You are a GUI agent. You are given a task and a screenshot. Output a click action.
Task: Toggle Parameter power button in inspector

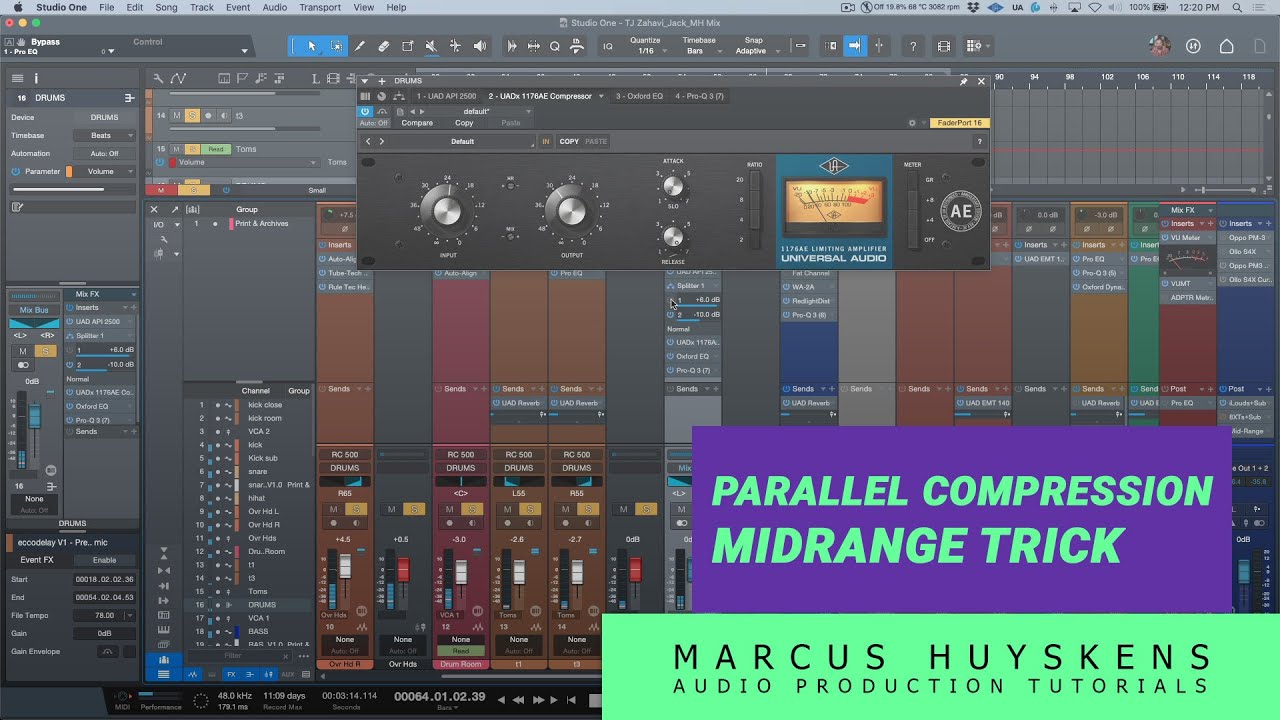pos(16,172)
